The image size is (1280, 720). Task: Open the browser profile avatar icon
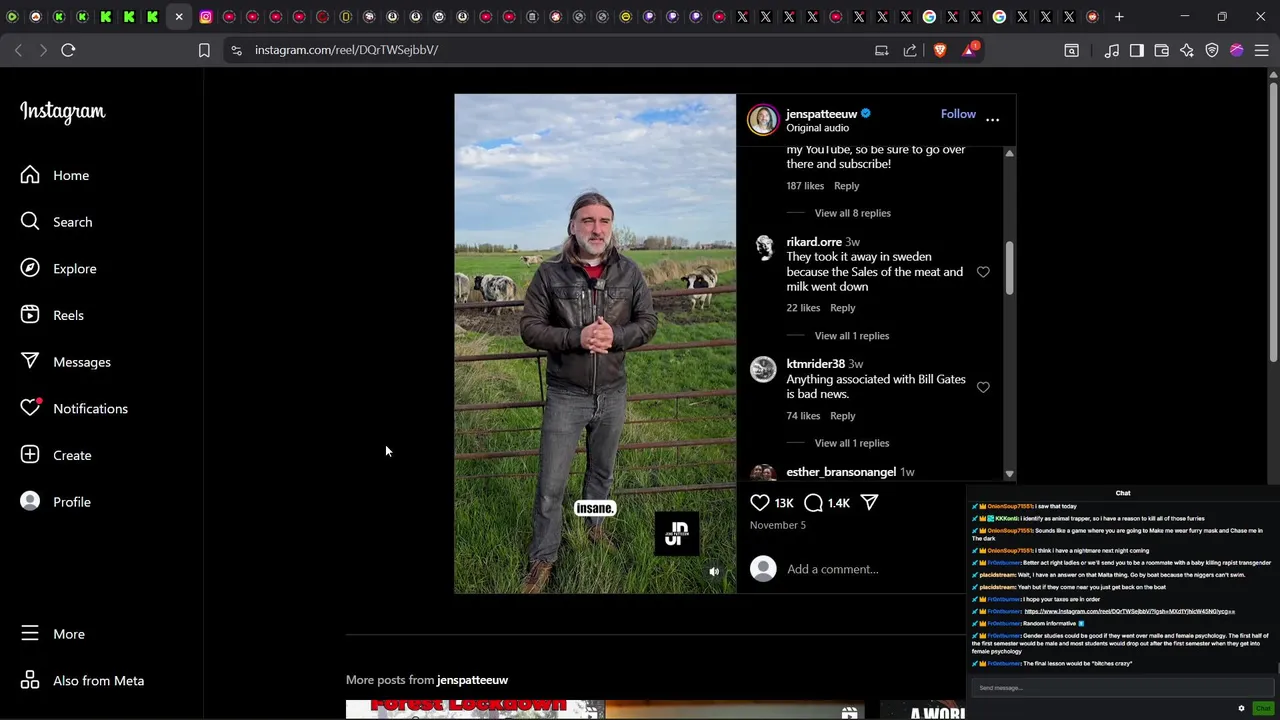tap(1237, 50)
